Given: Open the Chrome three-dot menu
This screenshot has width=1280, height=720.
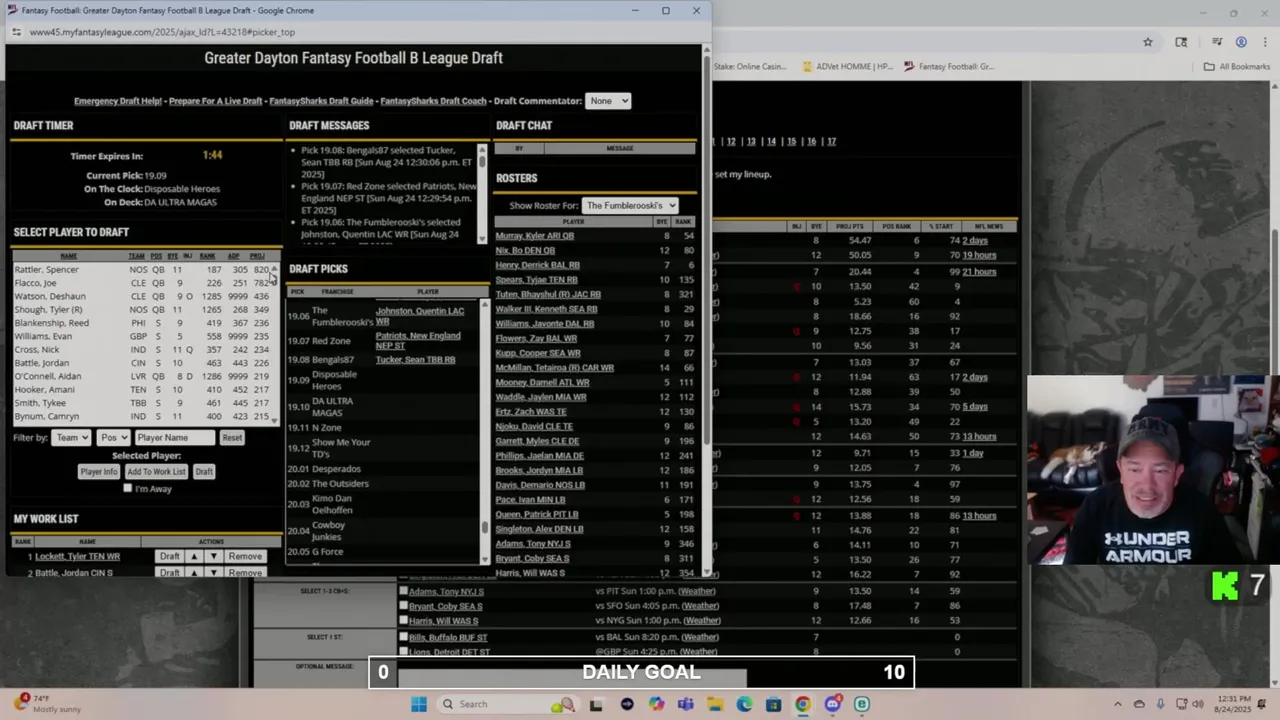Looking at the screenshot, I should pos(1264,42).
